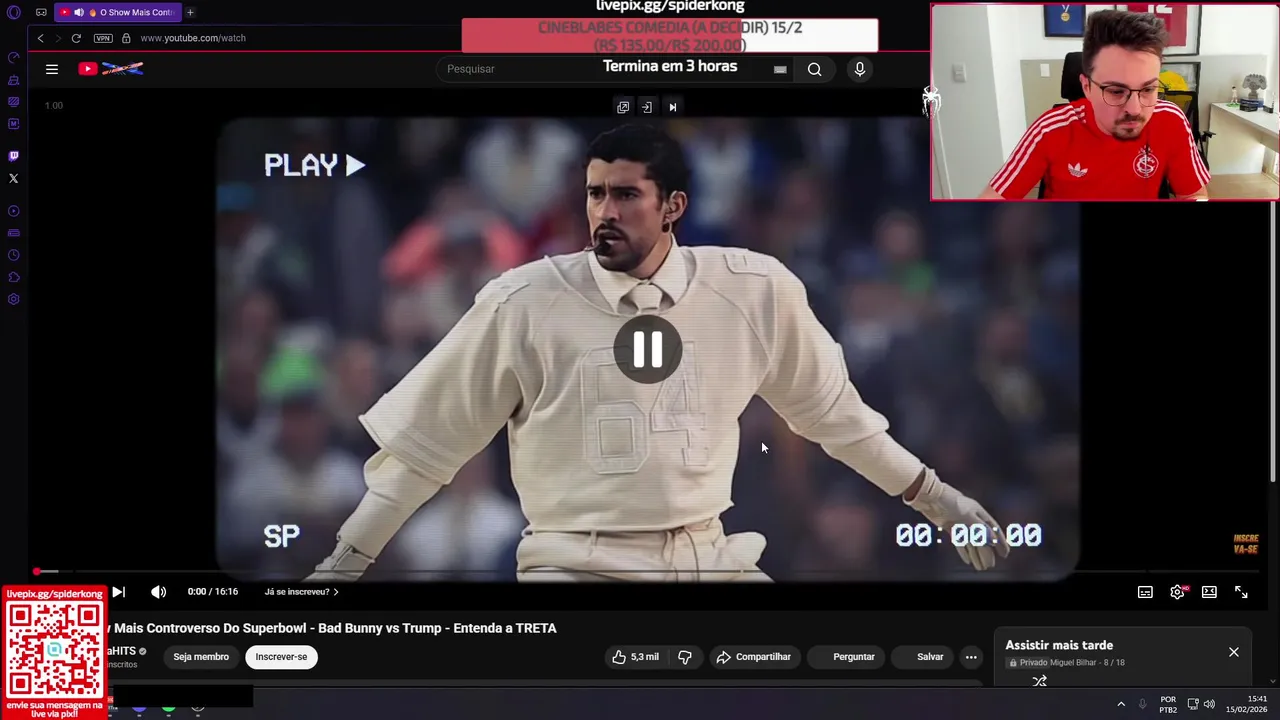1280x720 pixels.
Task: Open Twitch in the sidebar
Action: pos(13,156)
